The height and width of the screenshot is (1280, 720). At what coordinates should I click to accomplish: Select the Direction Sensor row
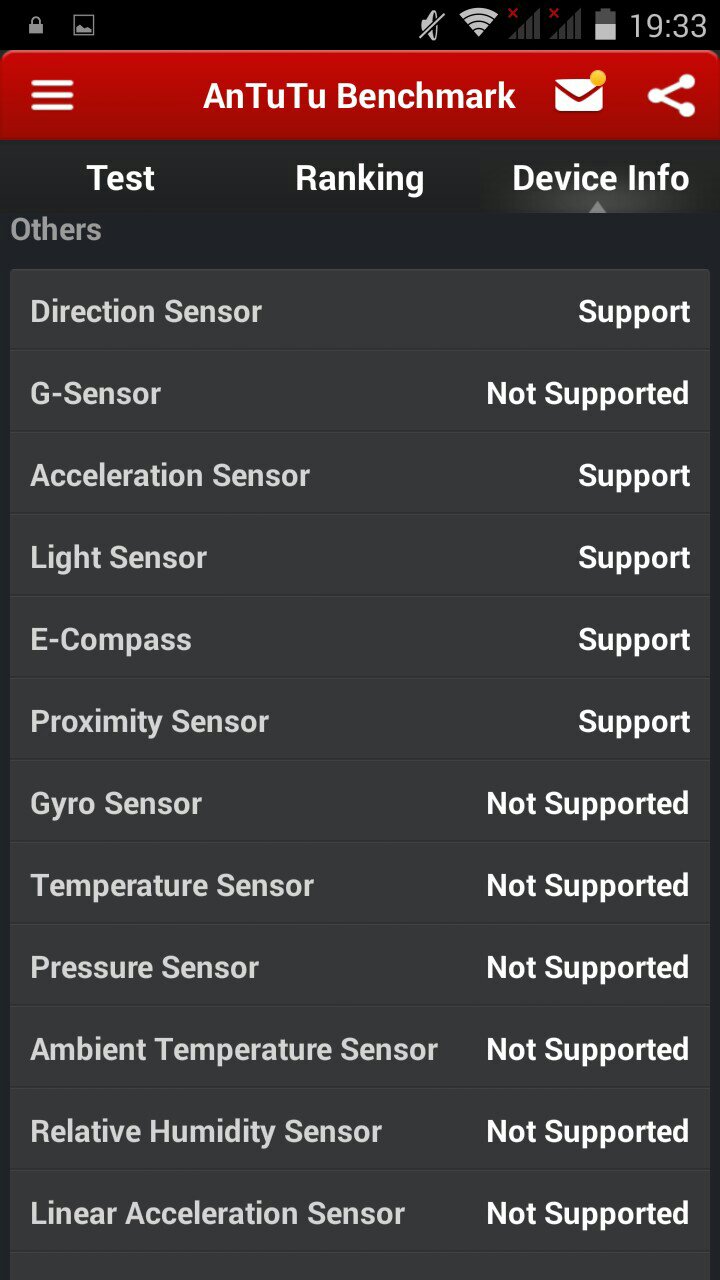360,311
